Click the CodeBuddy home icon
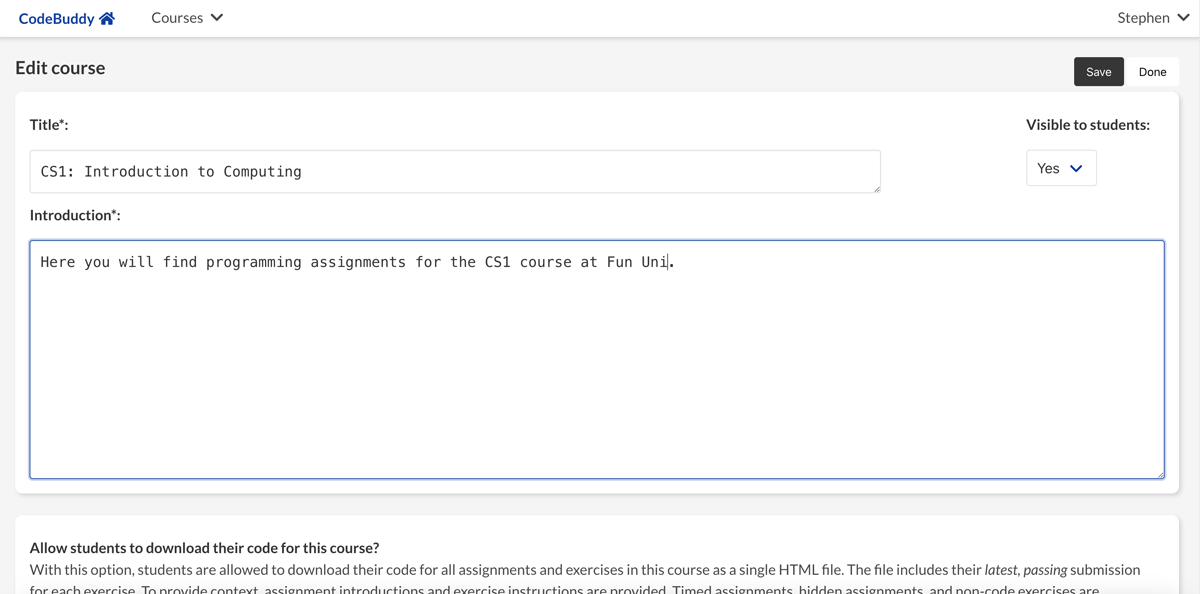Viewport: 1200px width, 594px height. point(107,18)
